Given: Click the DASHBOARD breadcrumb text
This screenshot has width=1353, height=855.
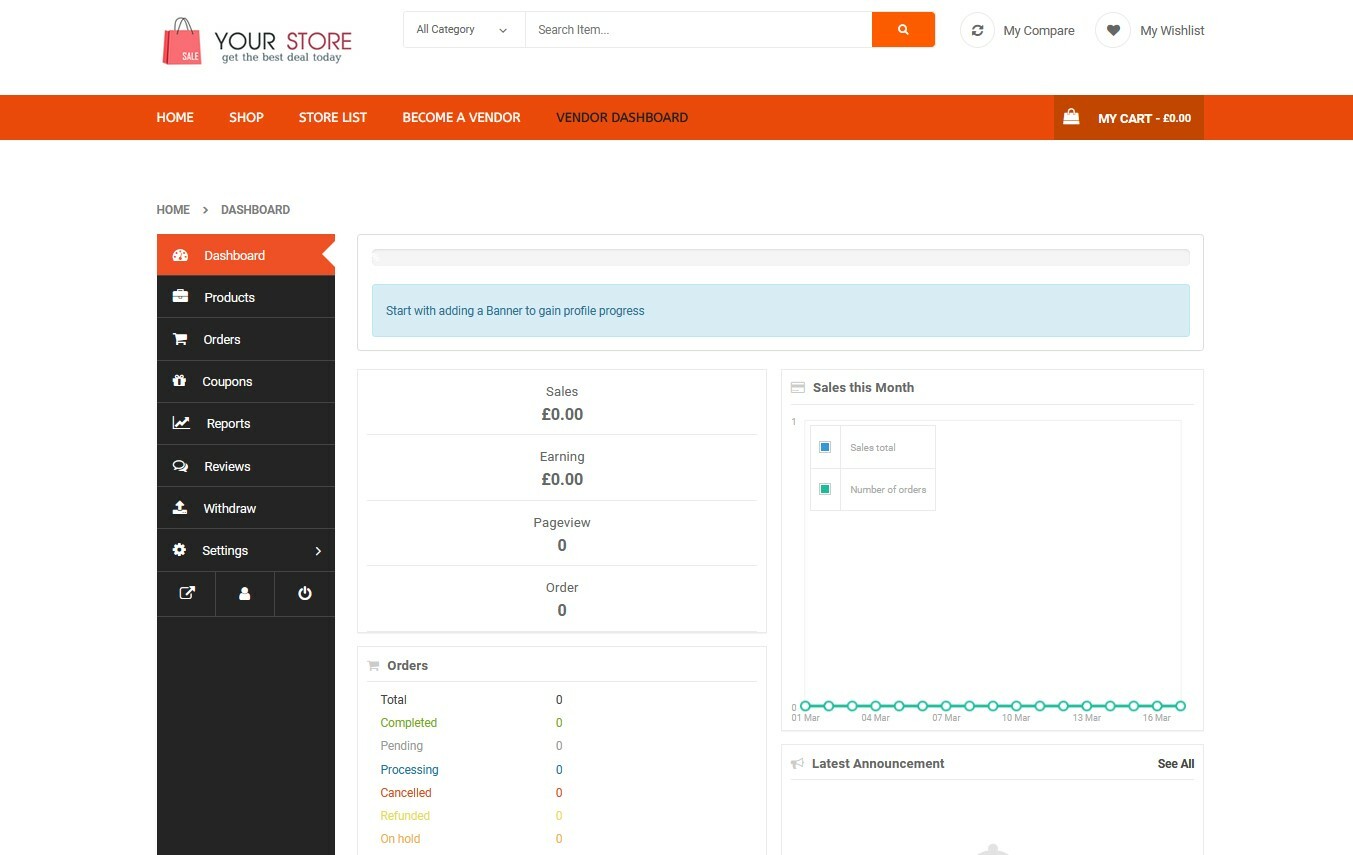Looking at the screenshot, I should click(255, 210).
